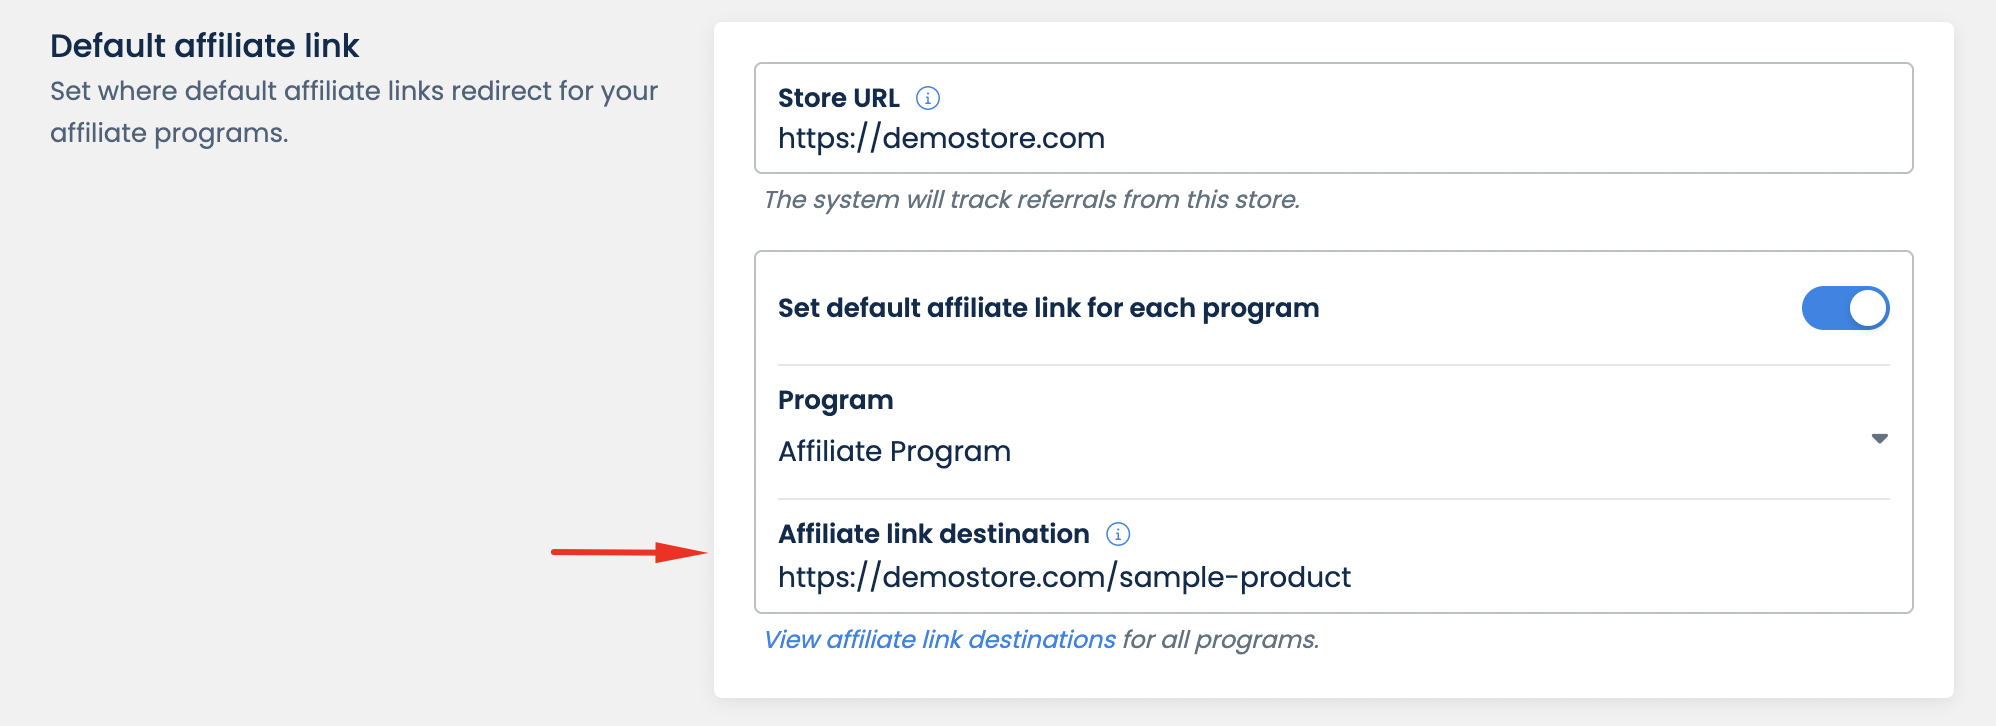Click the empty area right of the demostore.com URL

1500,138
